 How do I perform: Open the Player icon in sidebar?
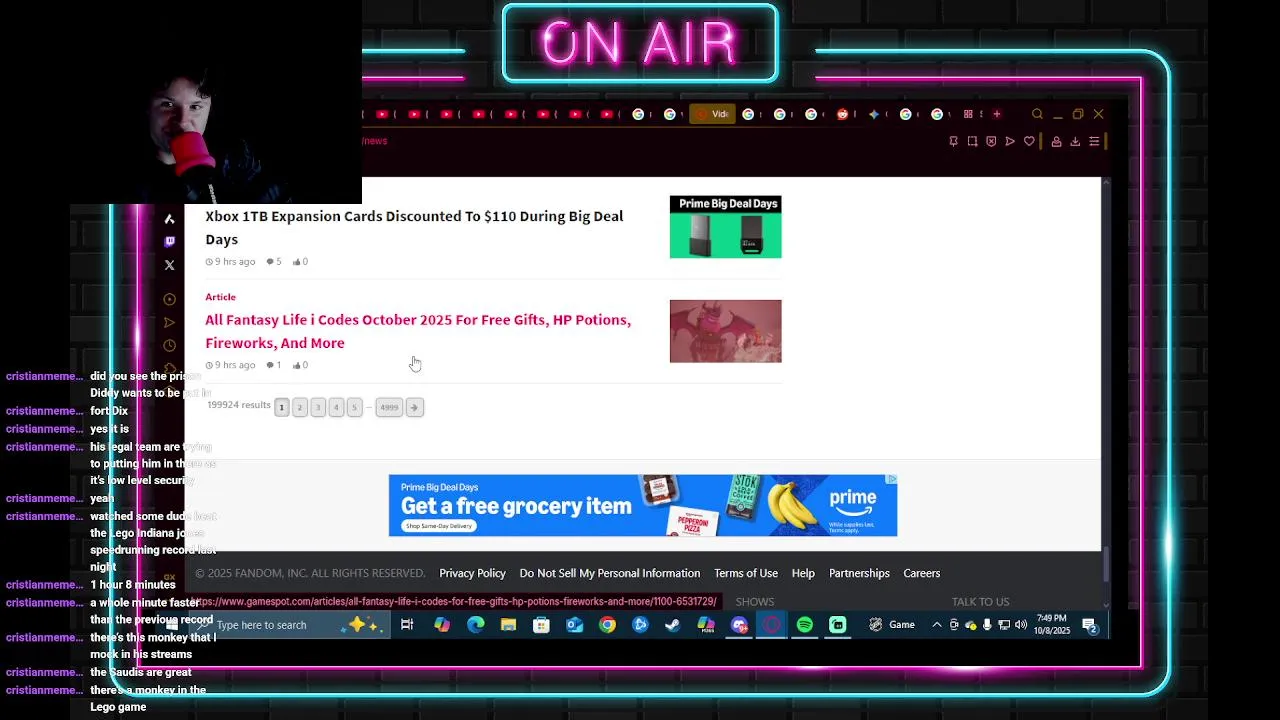pos(169,299)
